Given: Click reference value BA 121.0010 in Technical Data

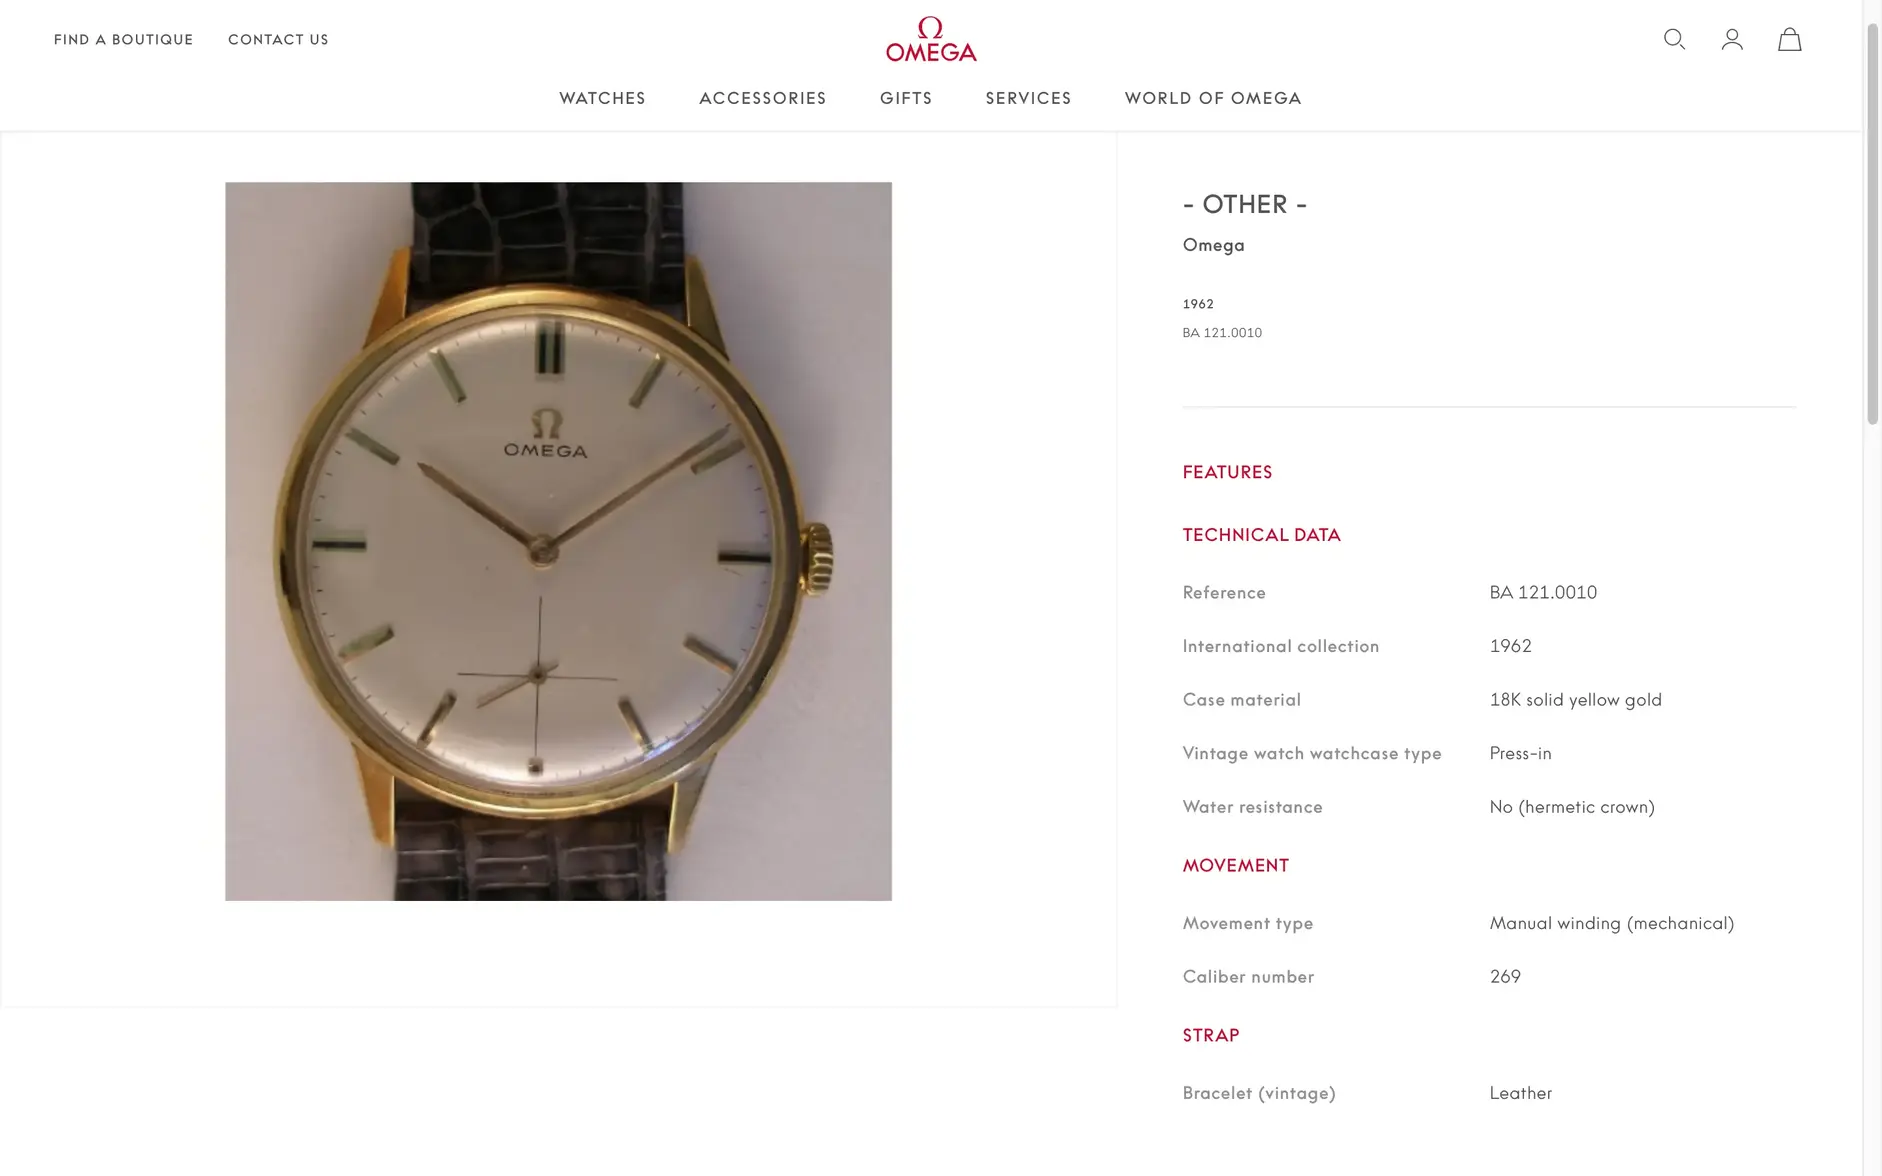Looking at the screenshot, I should (1543, 593).
